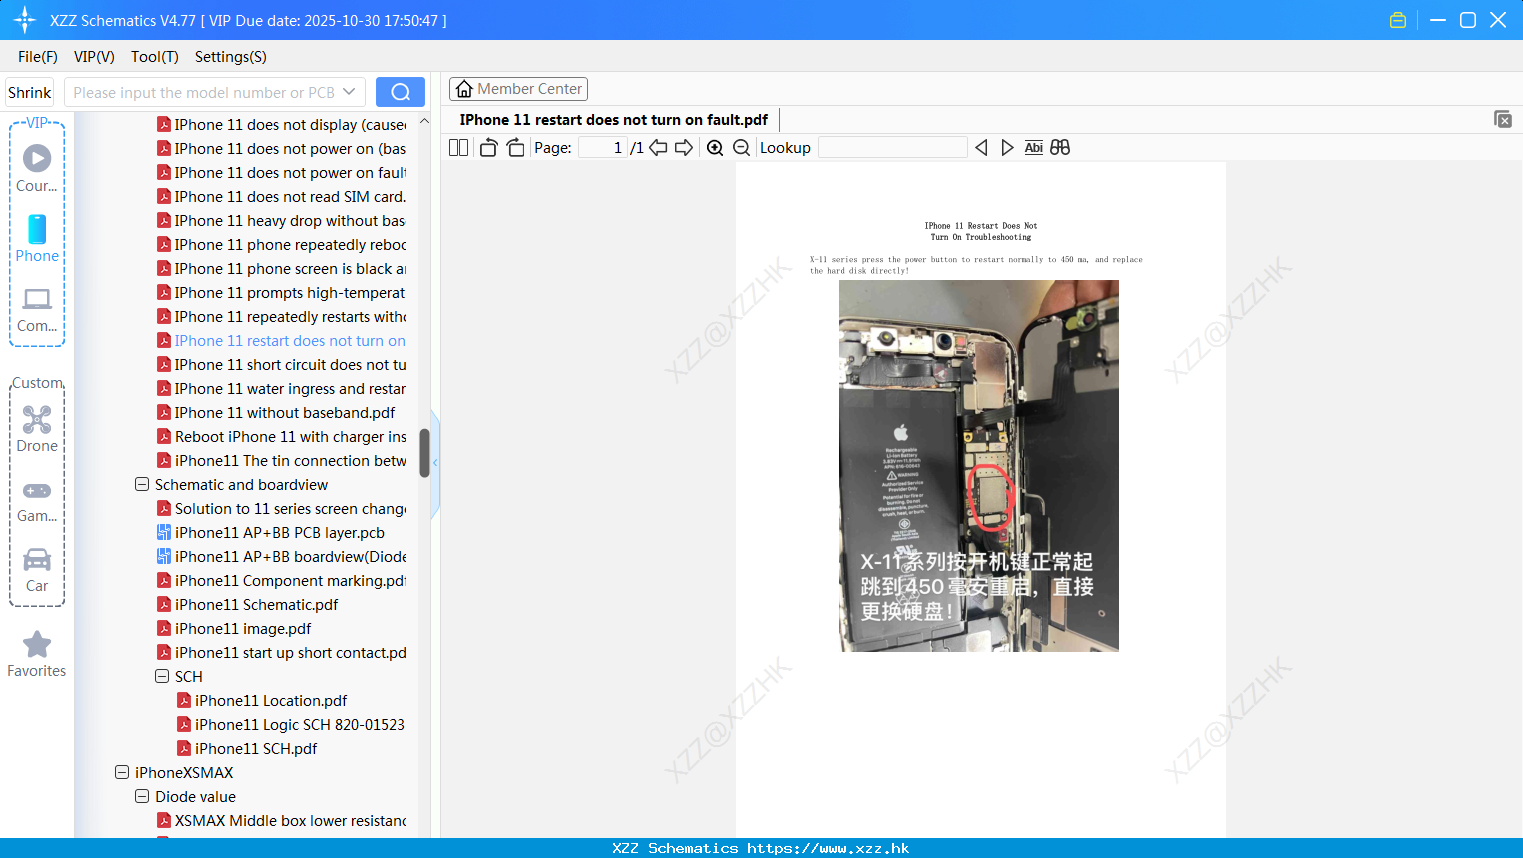Image resolution: width=1523 pixels, height=858 pixels.
Task: Zoom out of the PDF
Action: (741, 147)
